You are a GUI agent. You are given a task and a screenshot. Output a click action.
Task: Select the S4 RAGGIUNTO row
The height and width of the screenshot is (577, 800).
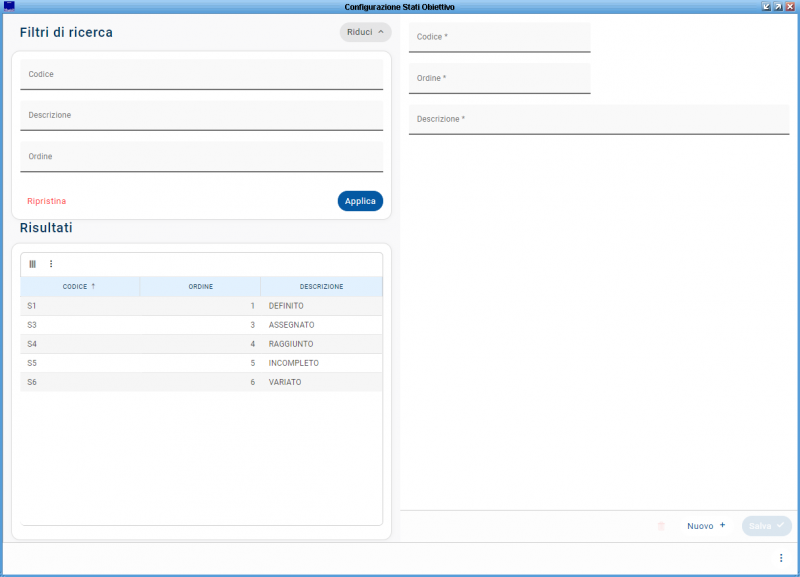[200, 344]
